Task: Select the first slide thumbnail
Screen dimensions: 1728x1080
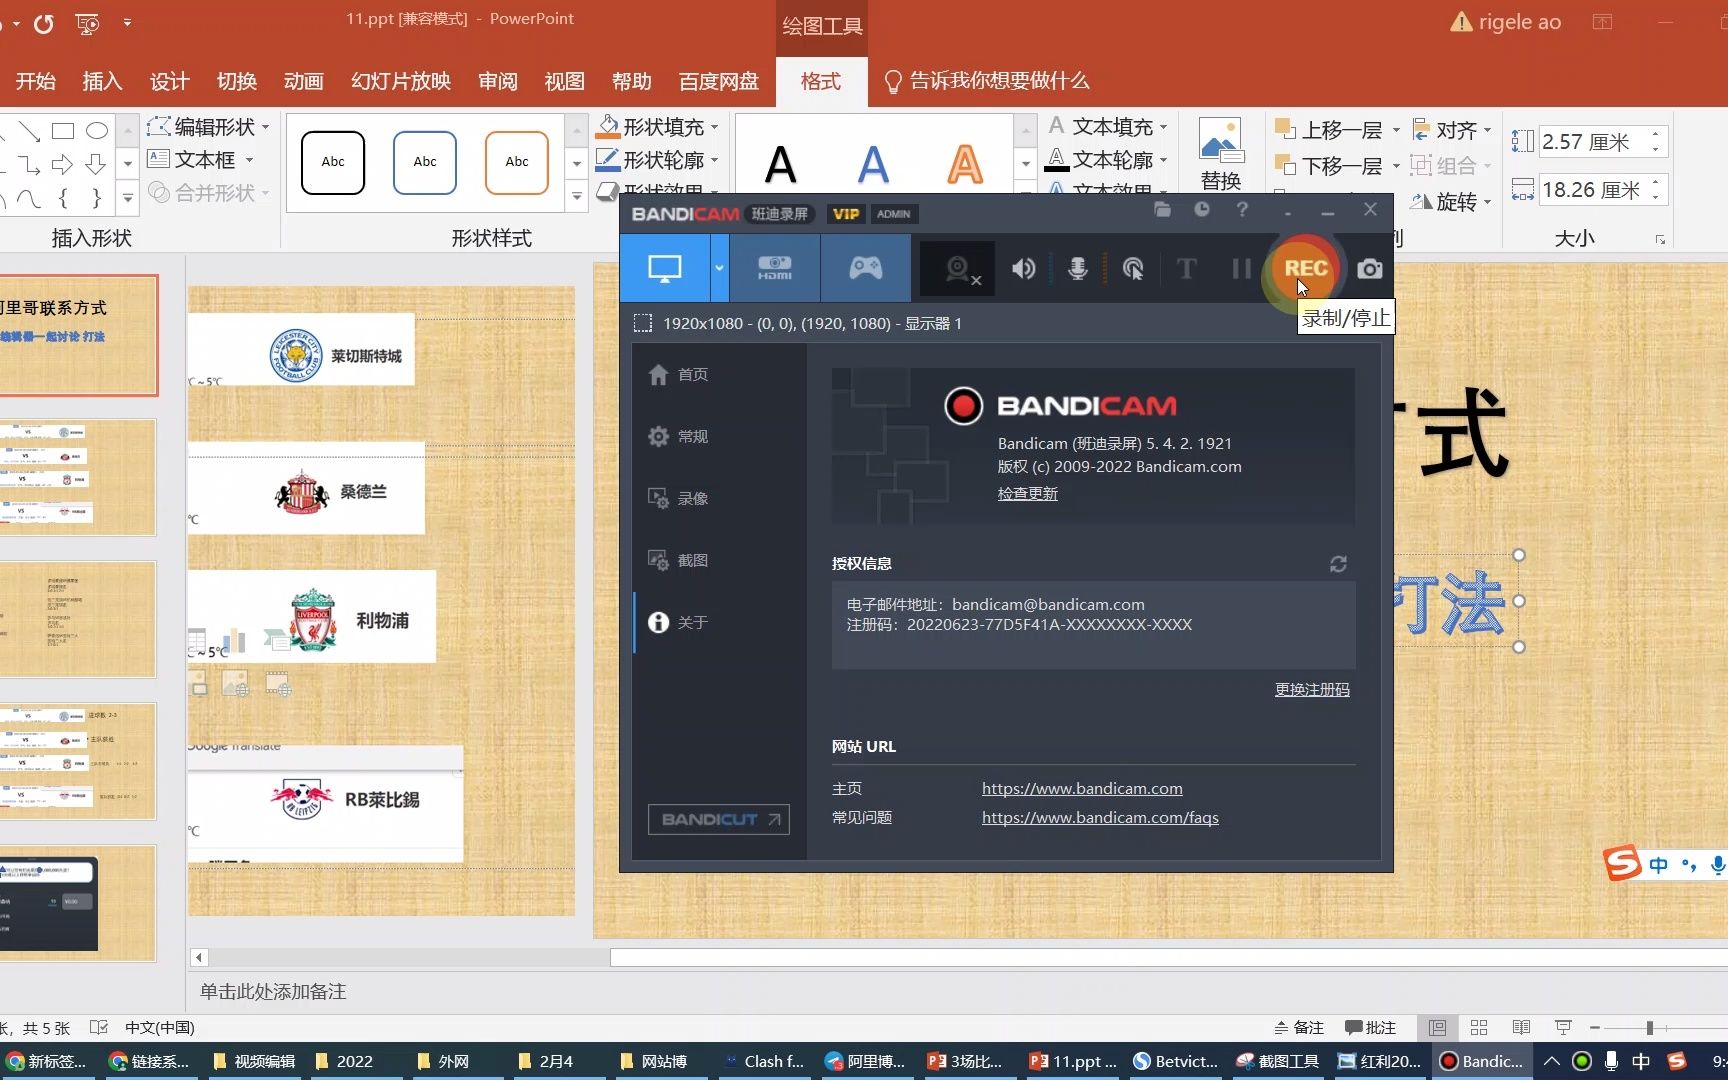Action: [x=78, y=335]
